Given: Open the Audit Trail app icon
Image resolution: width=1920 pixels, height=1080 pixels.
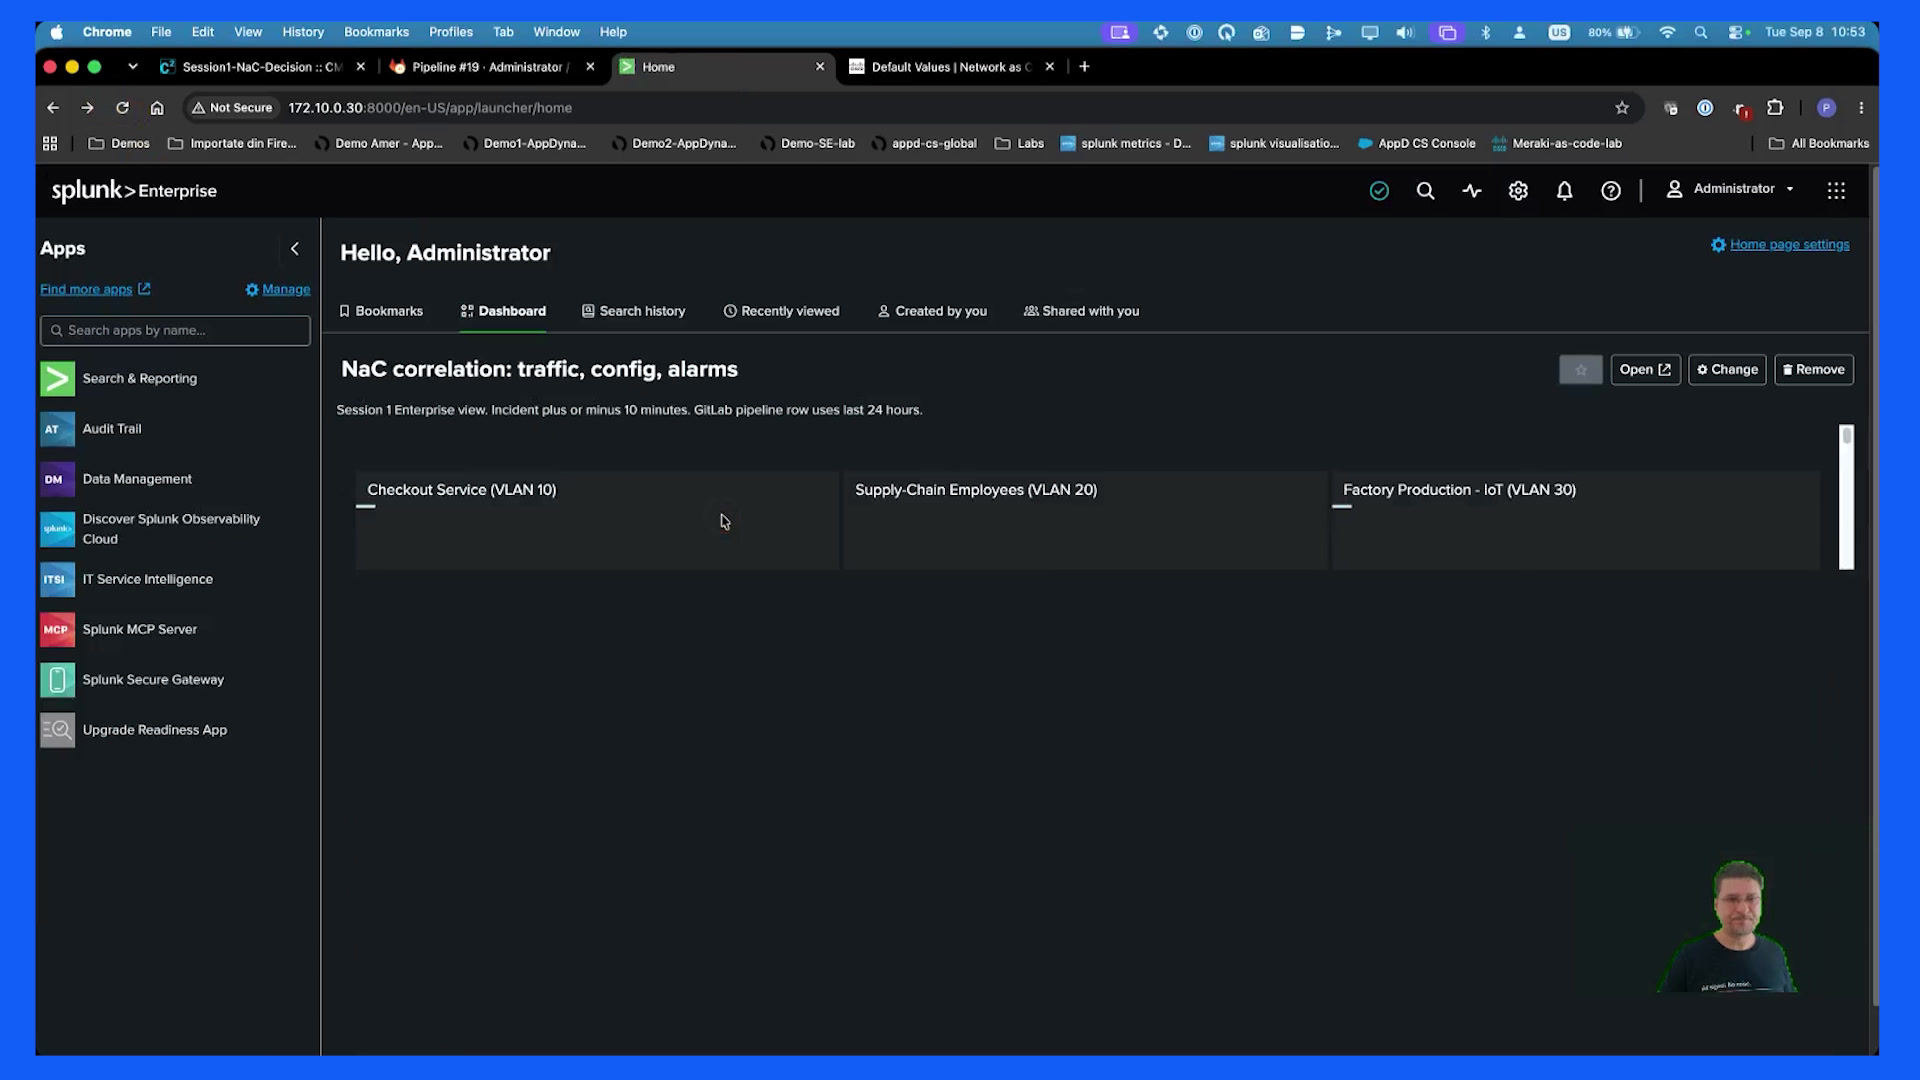Looking at the screenshot, I should coord(57,429).
